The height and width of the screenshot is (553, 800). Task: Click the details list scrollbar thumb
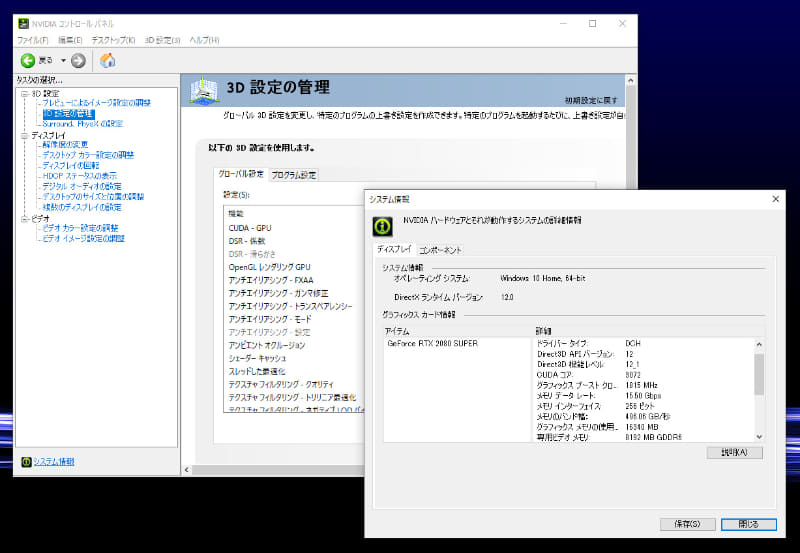click(759, 374)
